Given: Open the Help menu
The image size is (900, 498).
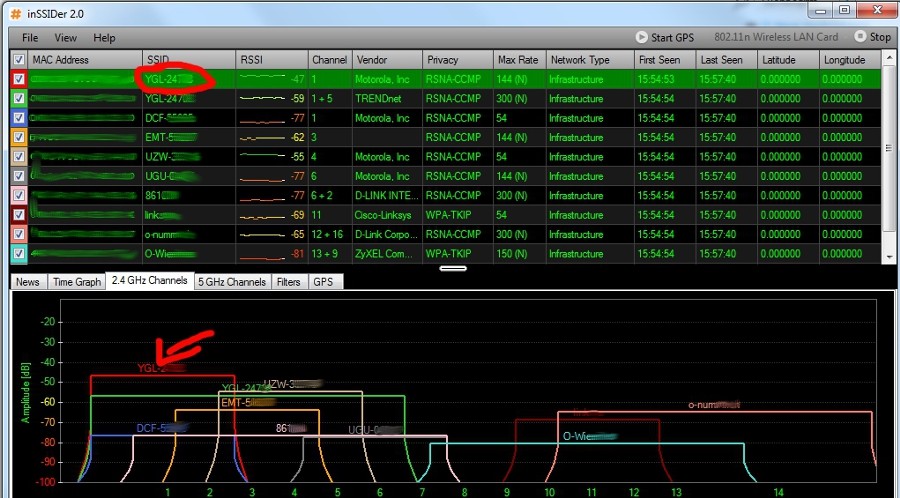Looking at the screenshot, I should pyautogui.click(x=104, y=38).
